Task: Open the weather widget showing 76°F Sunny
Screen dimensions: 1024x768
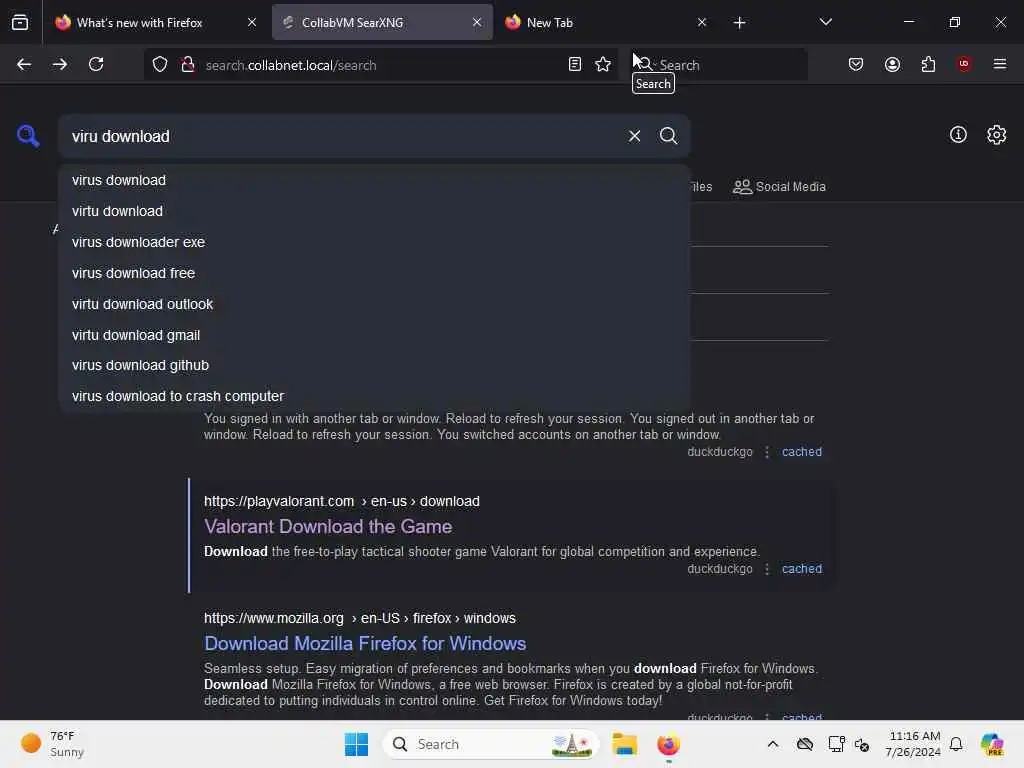Action: (x=54, y=744)
